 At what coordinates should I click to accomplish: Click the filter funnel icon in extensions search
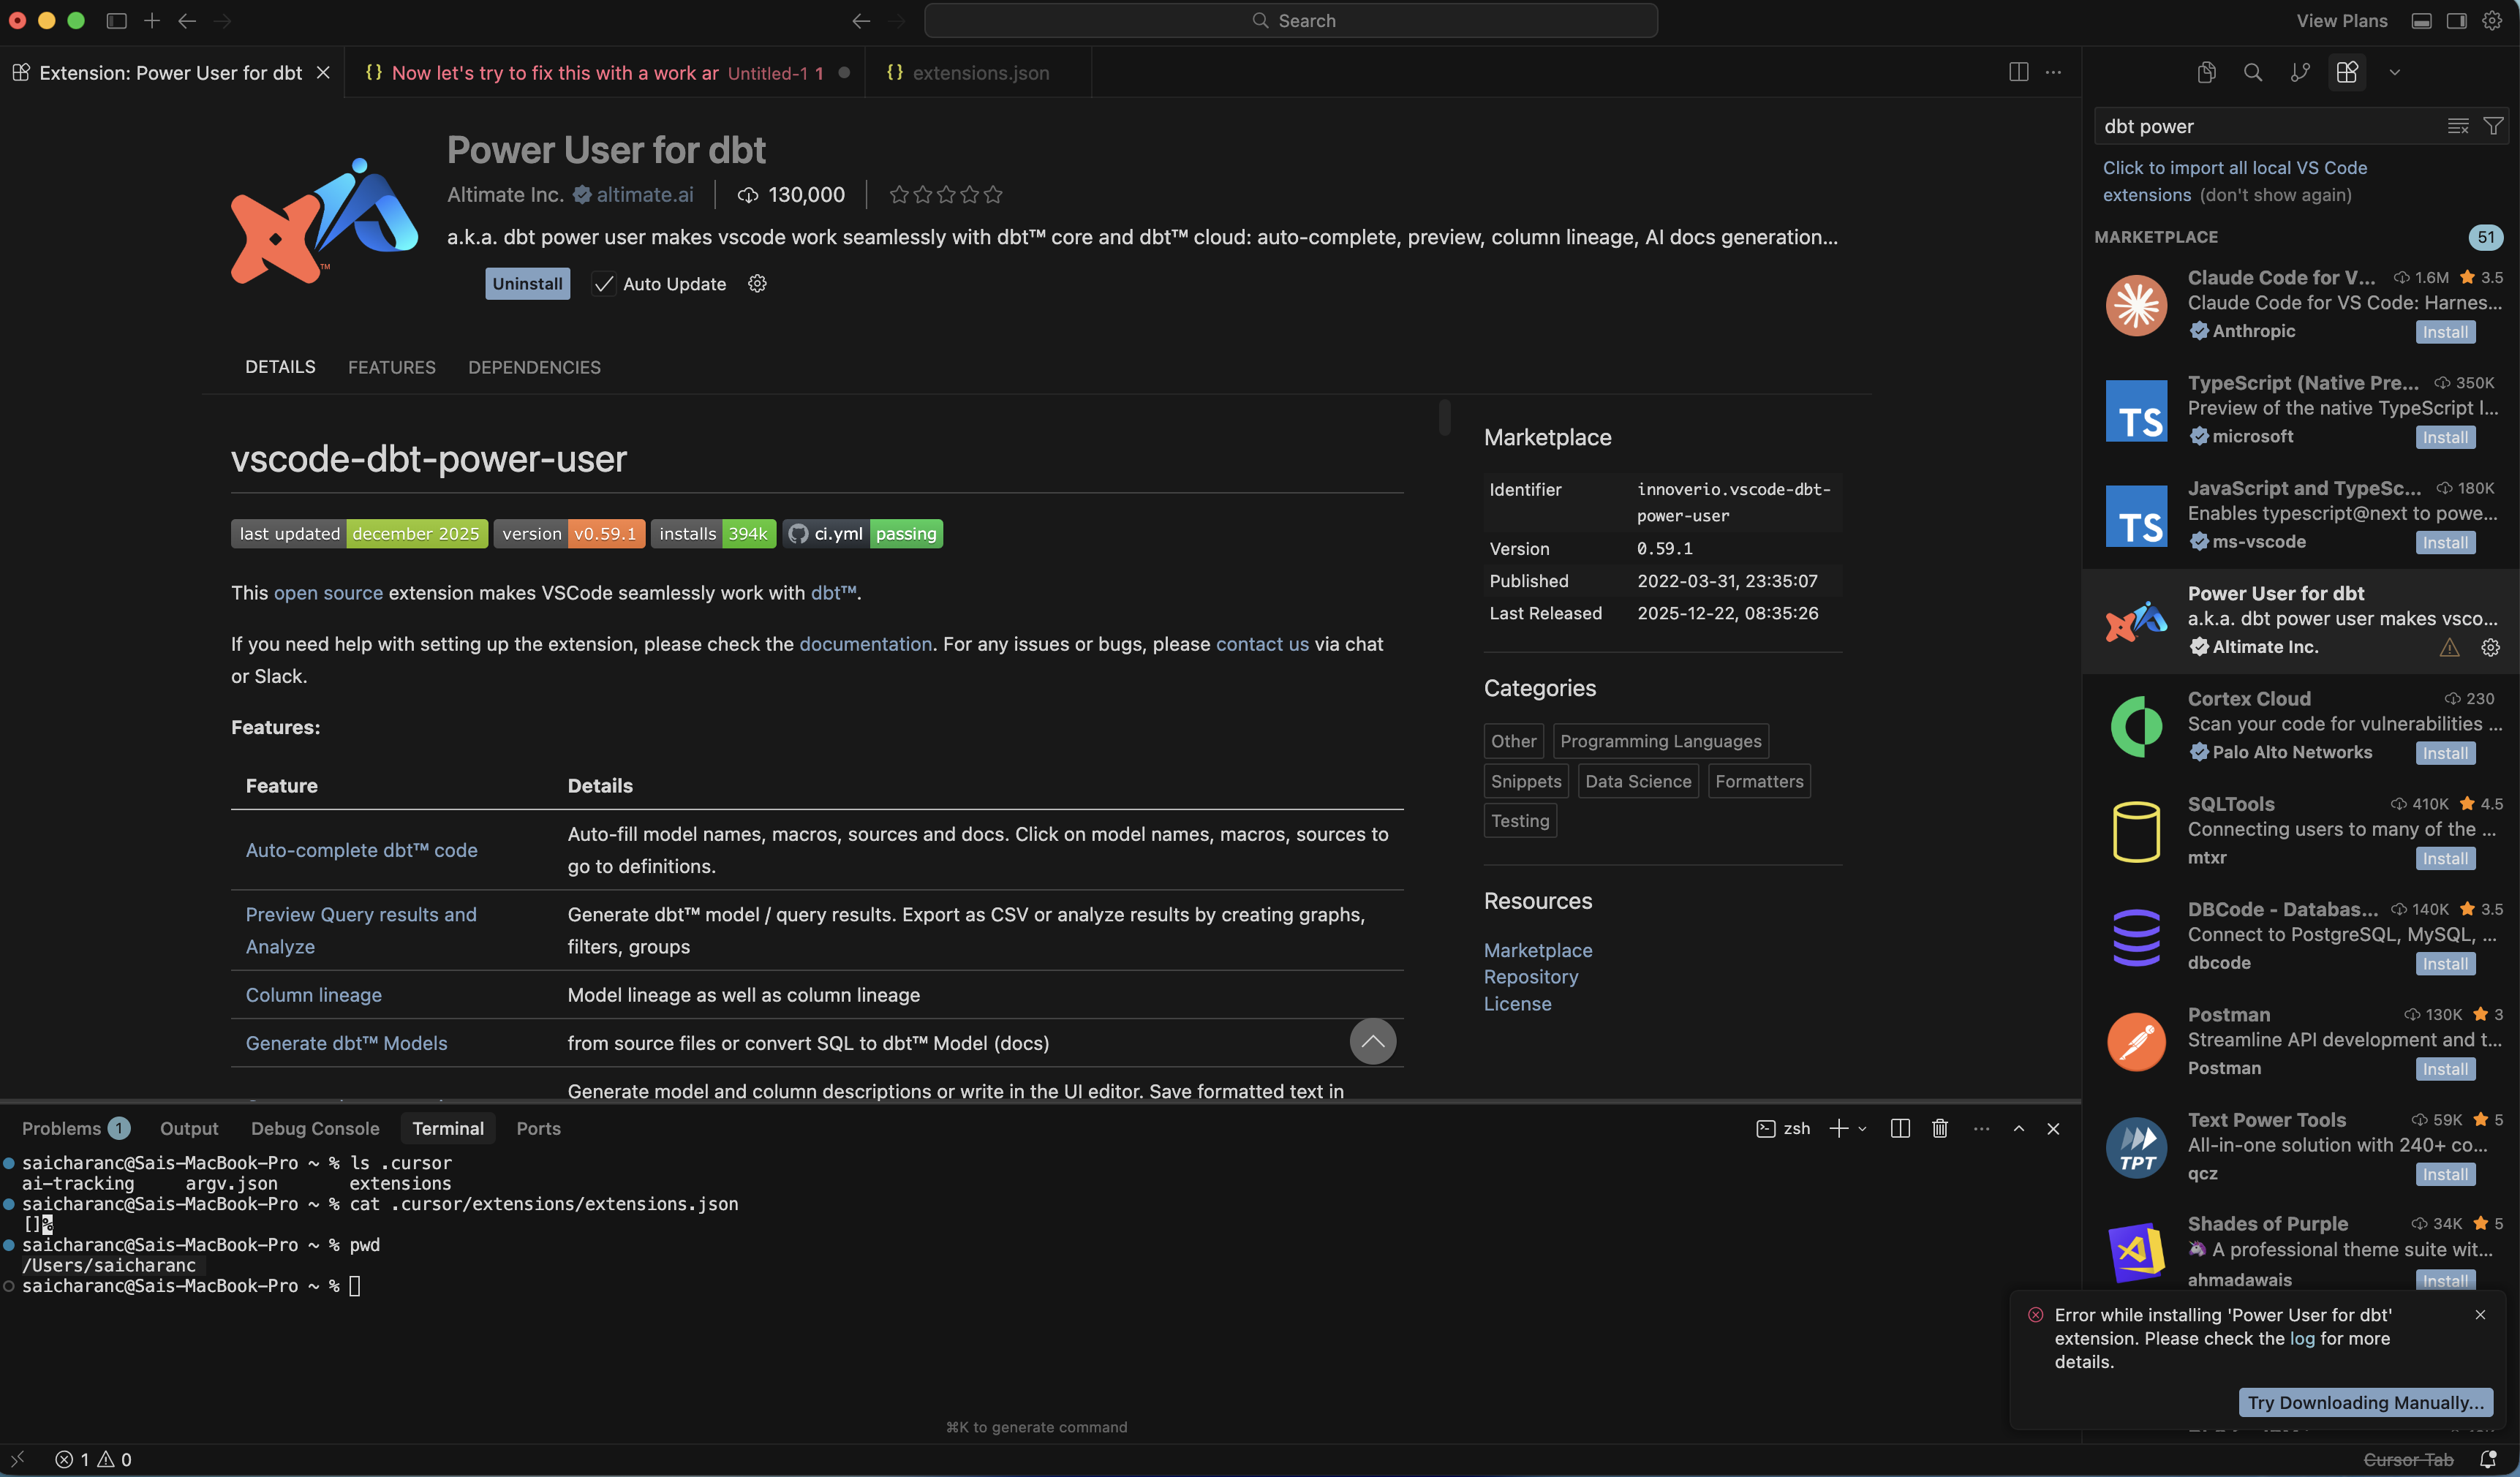[2492, 125]
